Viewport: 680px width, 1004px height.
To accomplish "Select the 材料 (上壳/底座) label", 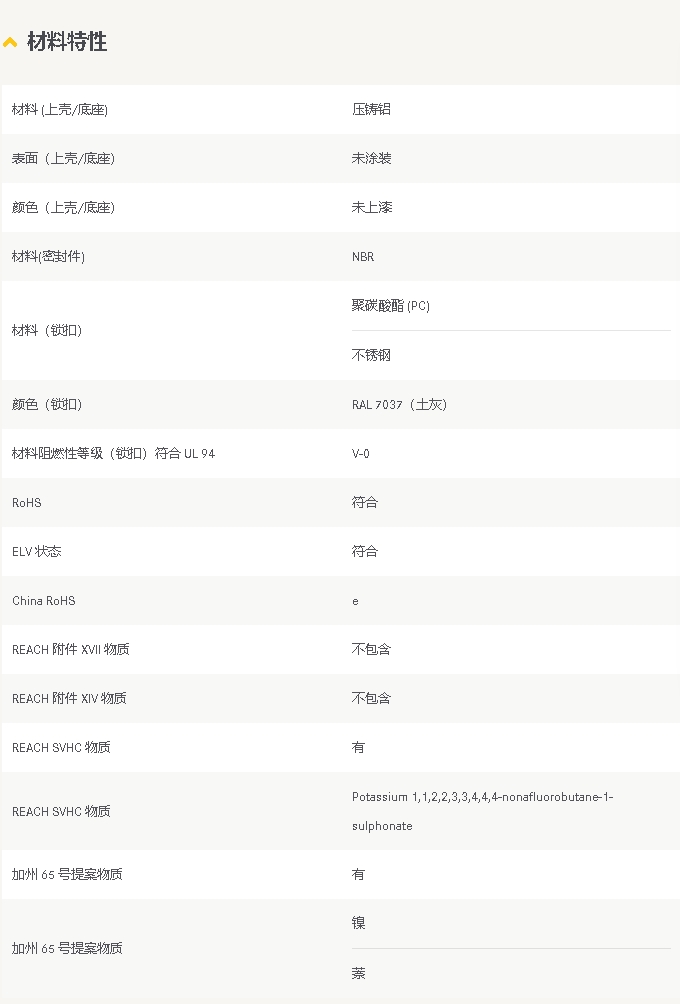I will (x=60, y=109).
